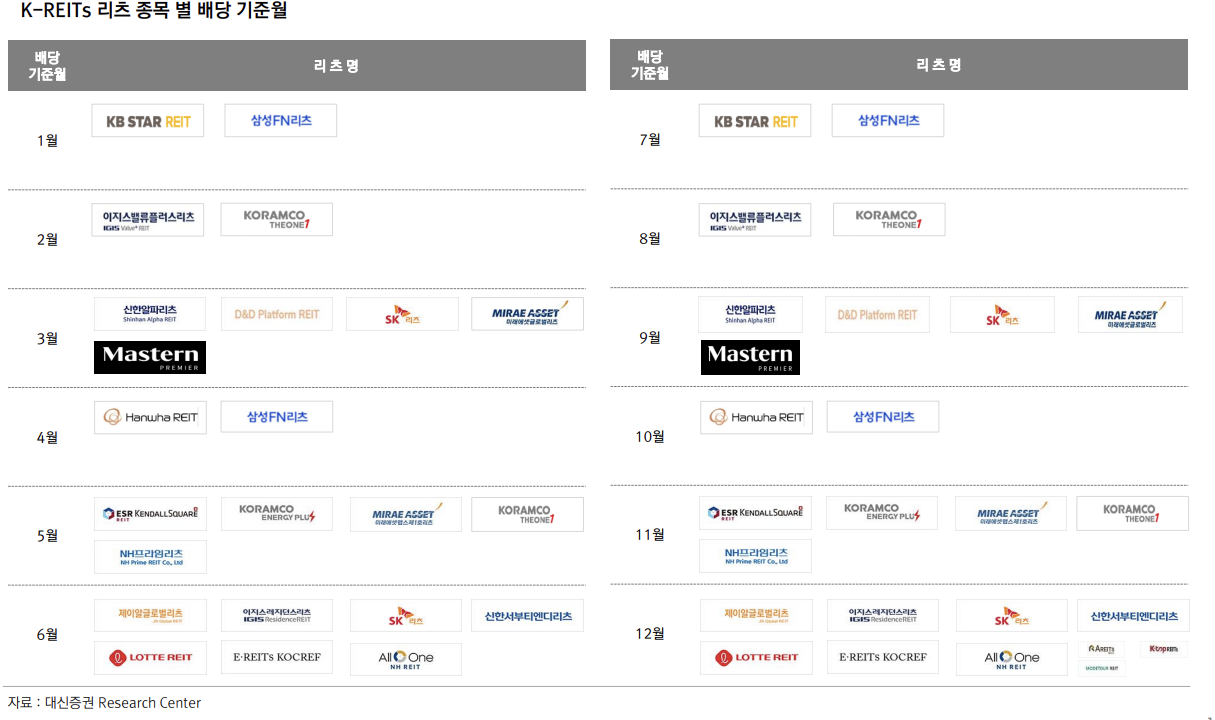
Task: Click 제이알글로벌리츠 logo in the 6월 row
Action: (x=152, y=615)
